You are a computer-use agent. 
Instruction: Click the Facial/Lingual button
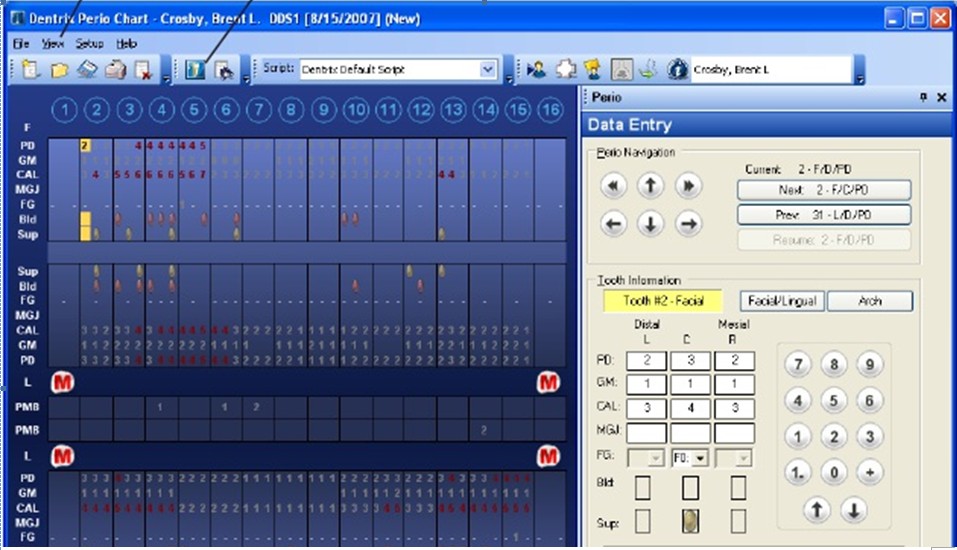pyautogui.click(x=782, y=301)
